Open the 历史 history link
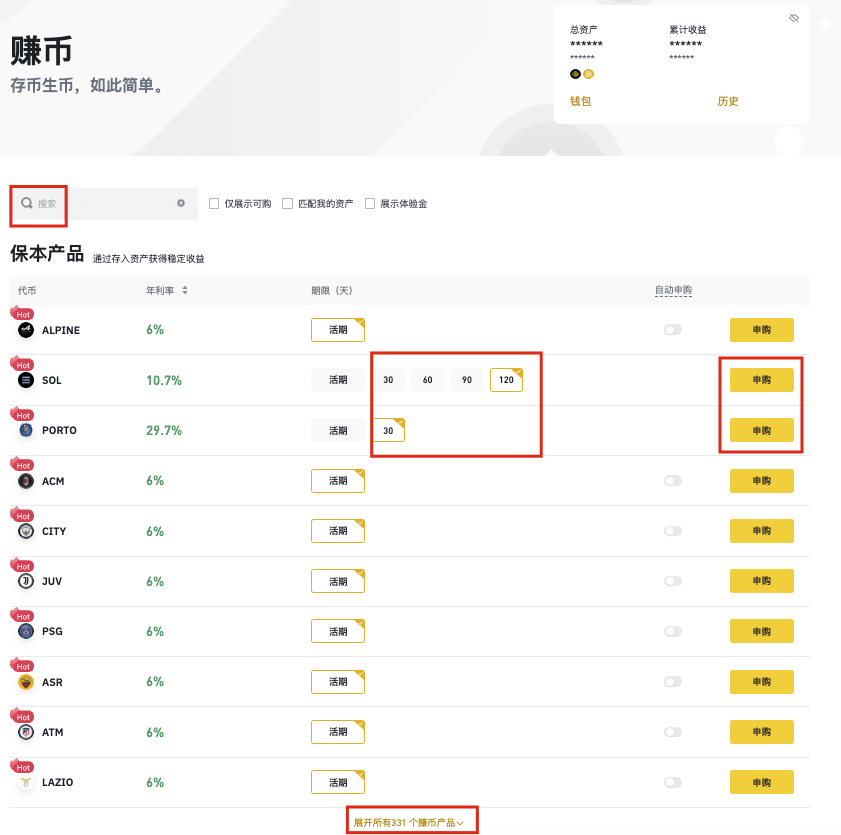The height and width of the screenshot is (835, 841). tap(728, 101)
